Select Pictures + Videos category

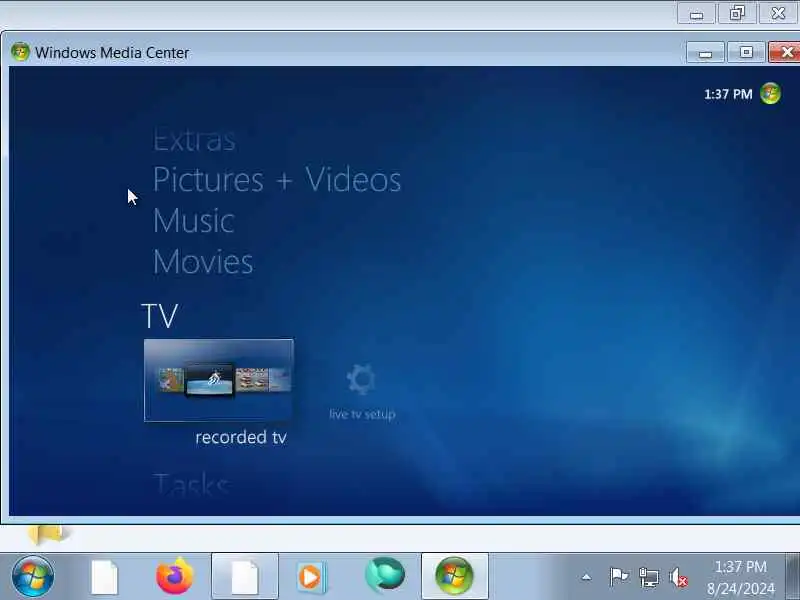coord(277,180)
